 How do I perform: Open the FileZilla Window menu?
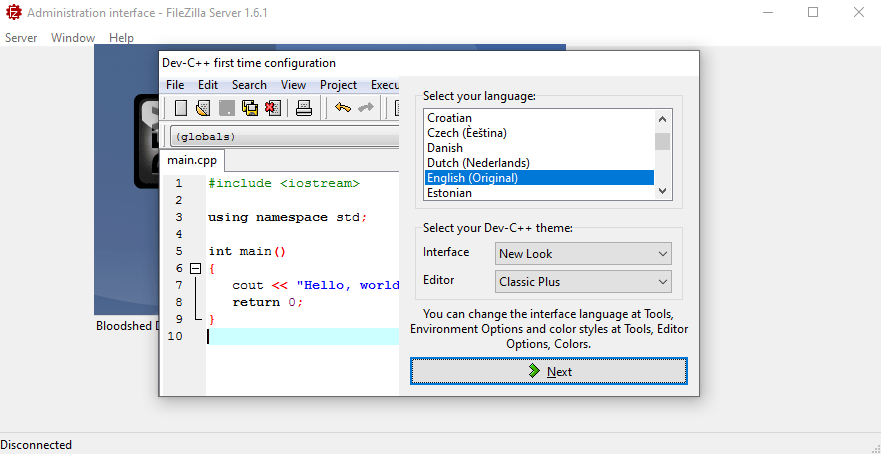[x=72, y=38]
